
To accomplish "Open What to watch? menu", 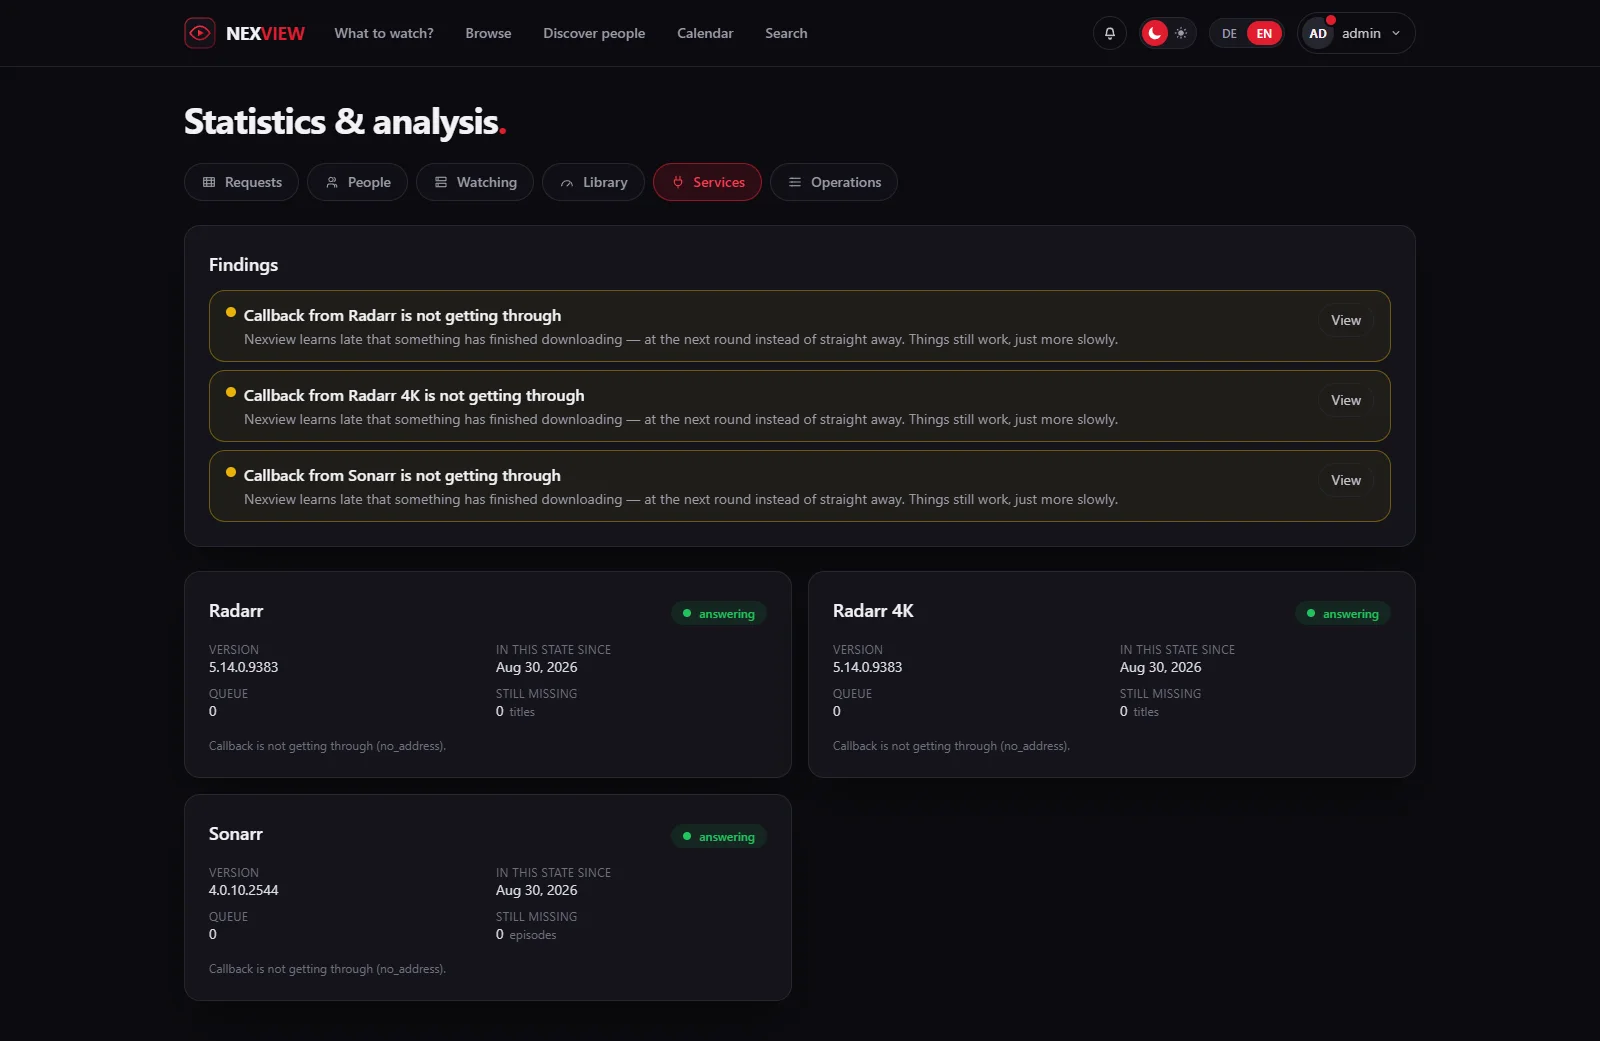I will click(x=384, y=33).
